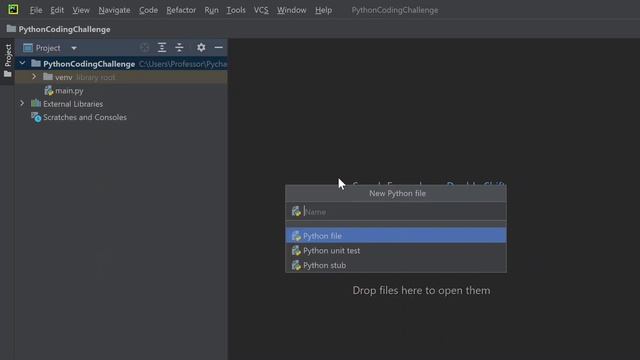Click the Select Opened File locate icon

(x=144, y=48)
